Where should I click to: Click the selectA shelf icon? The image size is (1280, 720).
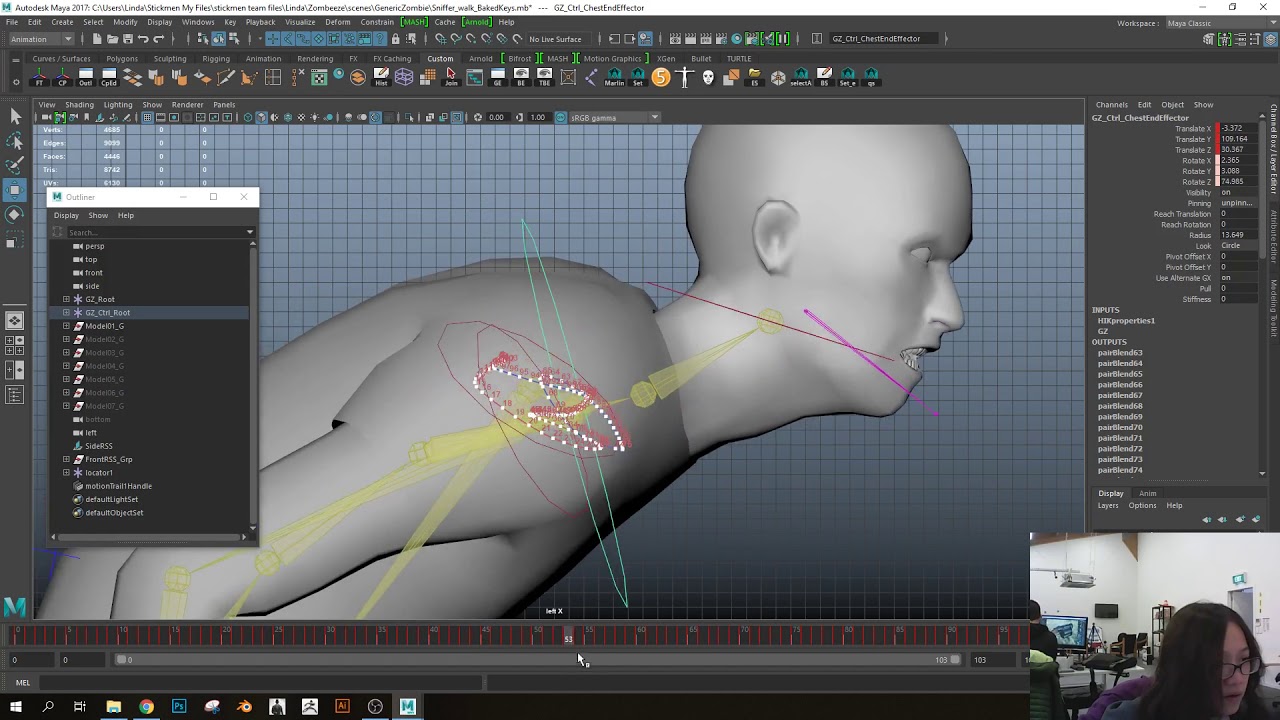(x=800, y=77)
